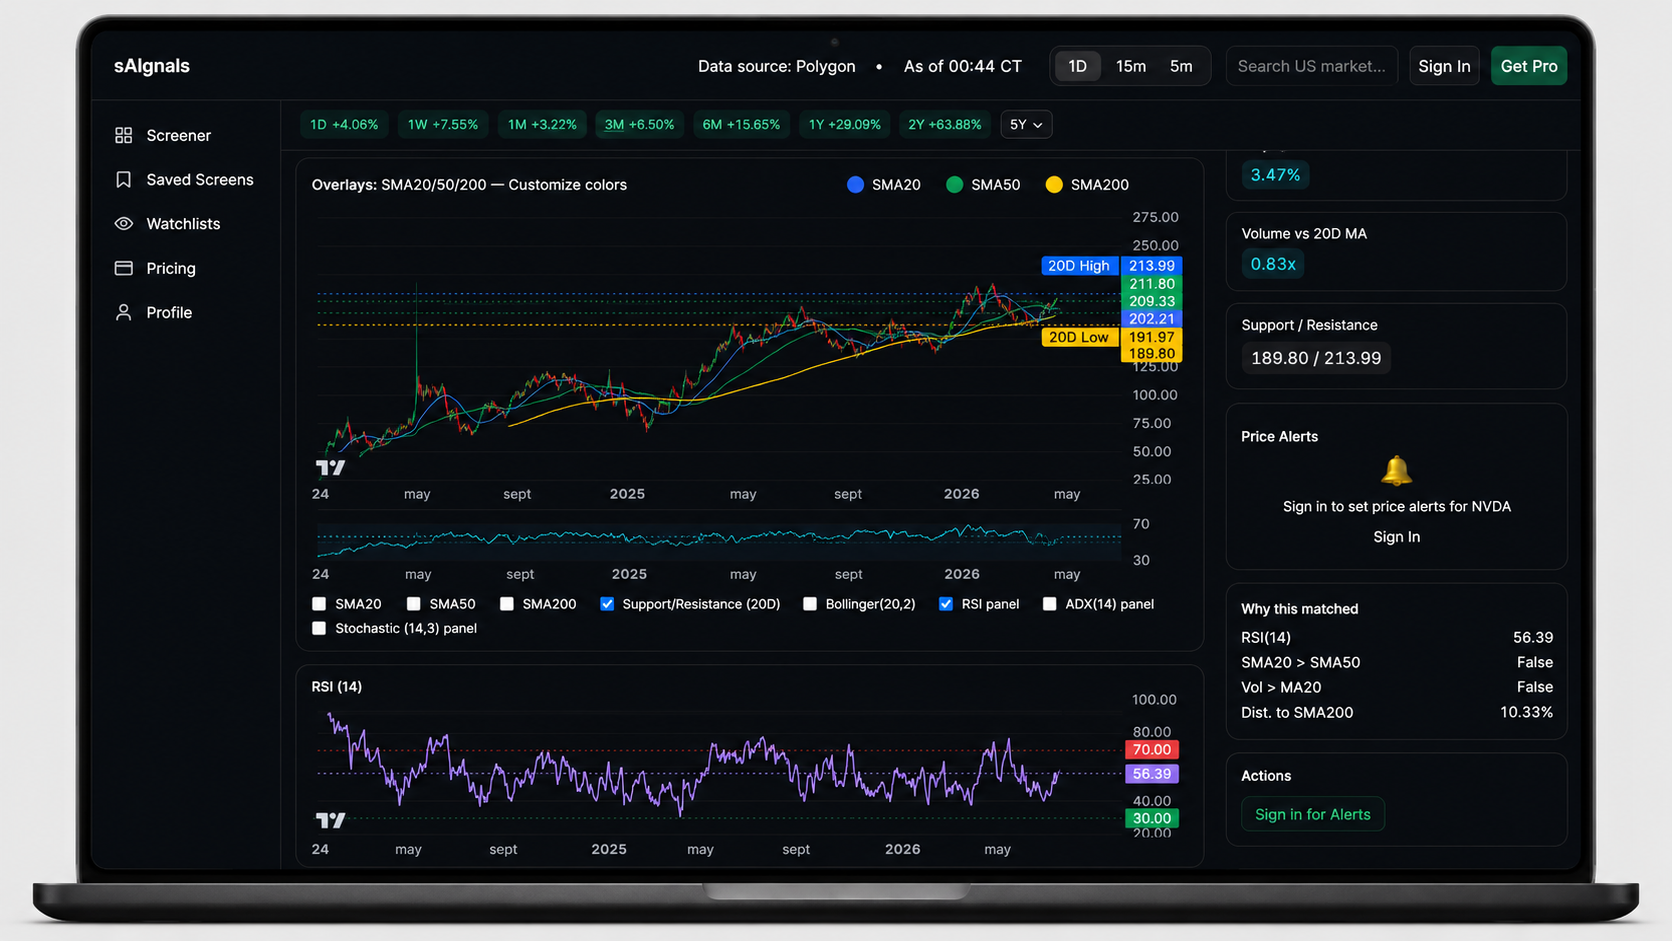Switch to the 15m timeframe
The image size is (1672, 941).
tap(1131, 66)
